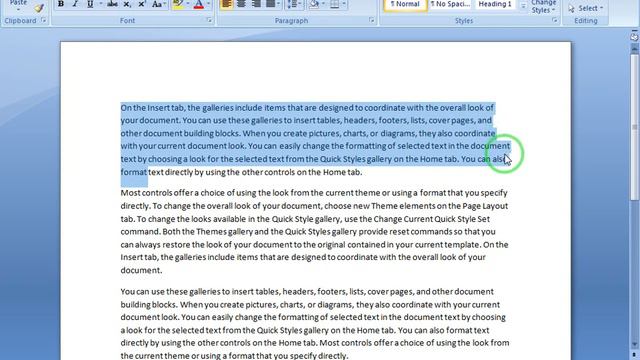
Task: Open Styles pane launcher
Action: point(554,20)
